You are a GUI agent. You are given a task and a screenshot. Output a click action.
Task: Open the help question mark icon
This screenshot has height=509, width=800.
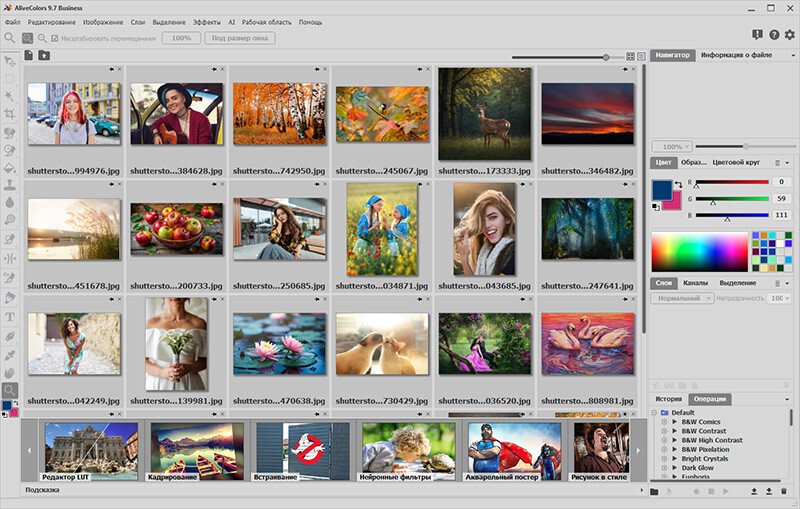click(773, 36)
